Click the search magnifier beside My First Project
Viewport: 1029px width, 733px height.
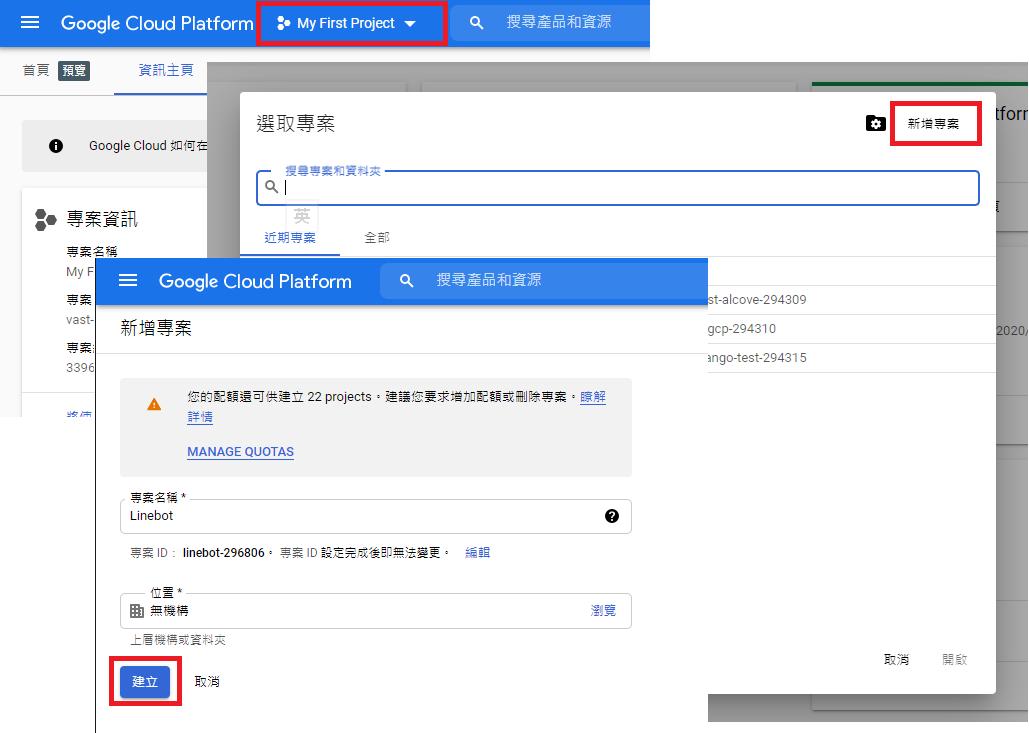click(476, 23)
